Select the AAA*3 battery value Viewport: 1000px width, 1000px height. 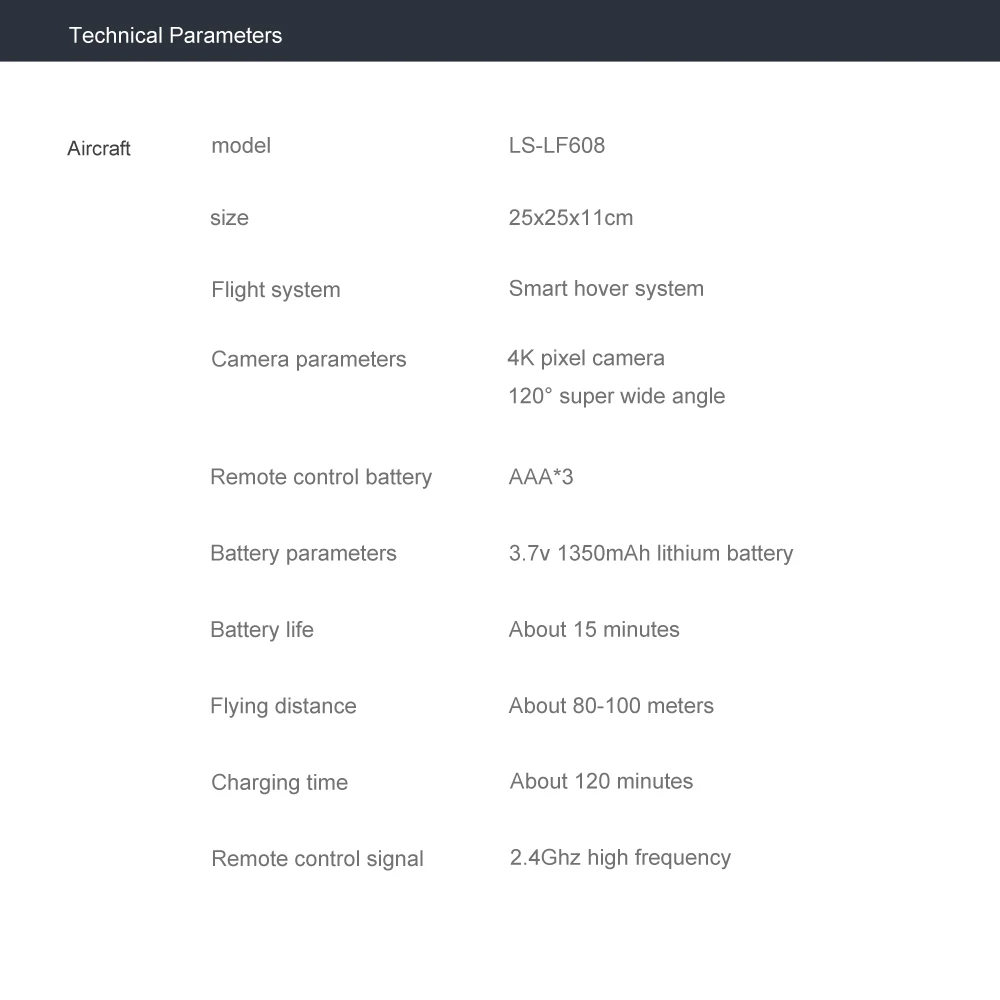click(540, 477)
